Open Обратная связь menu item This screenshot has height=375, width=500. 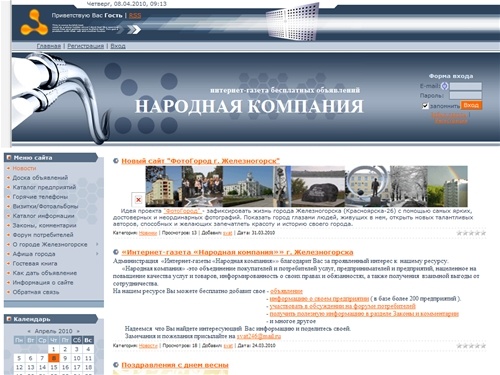(36, 292)
